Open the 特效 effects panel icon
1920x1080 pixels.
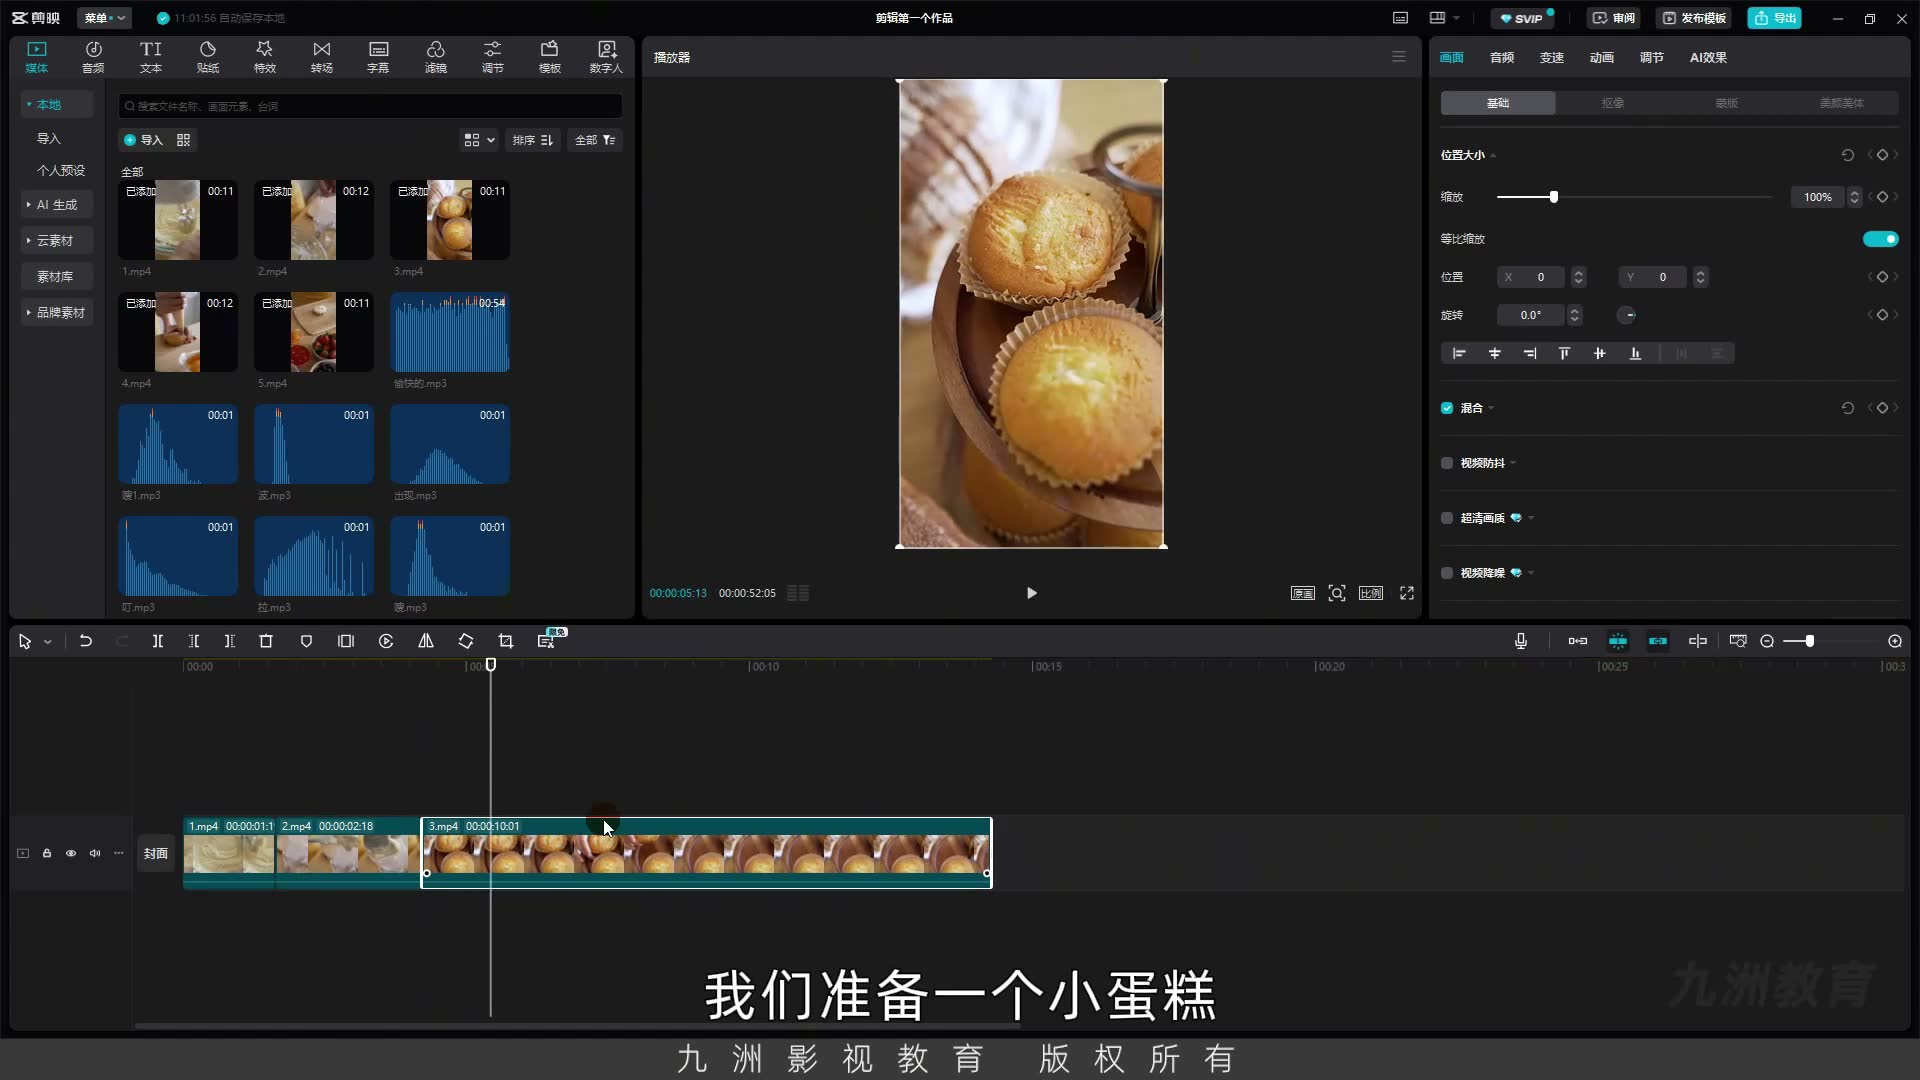[264, 57]
